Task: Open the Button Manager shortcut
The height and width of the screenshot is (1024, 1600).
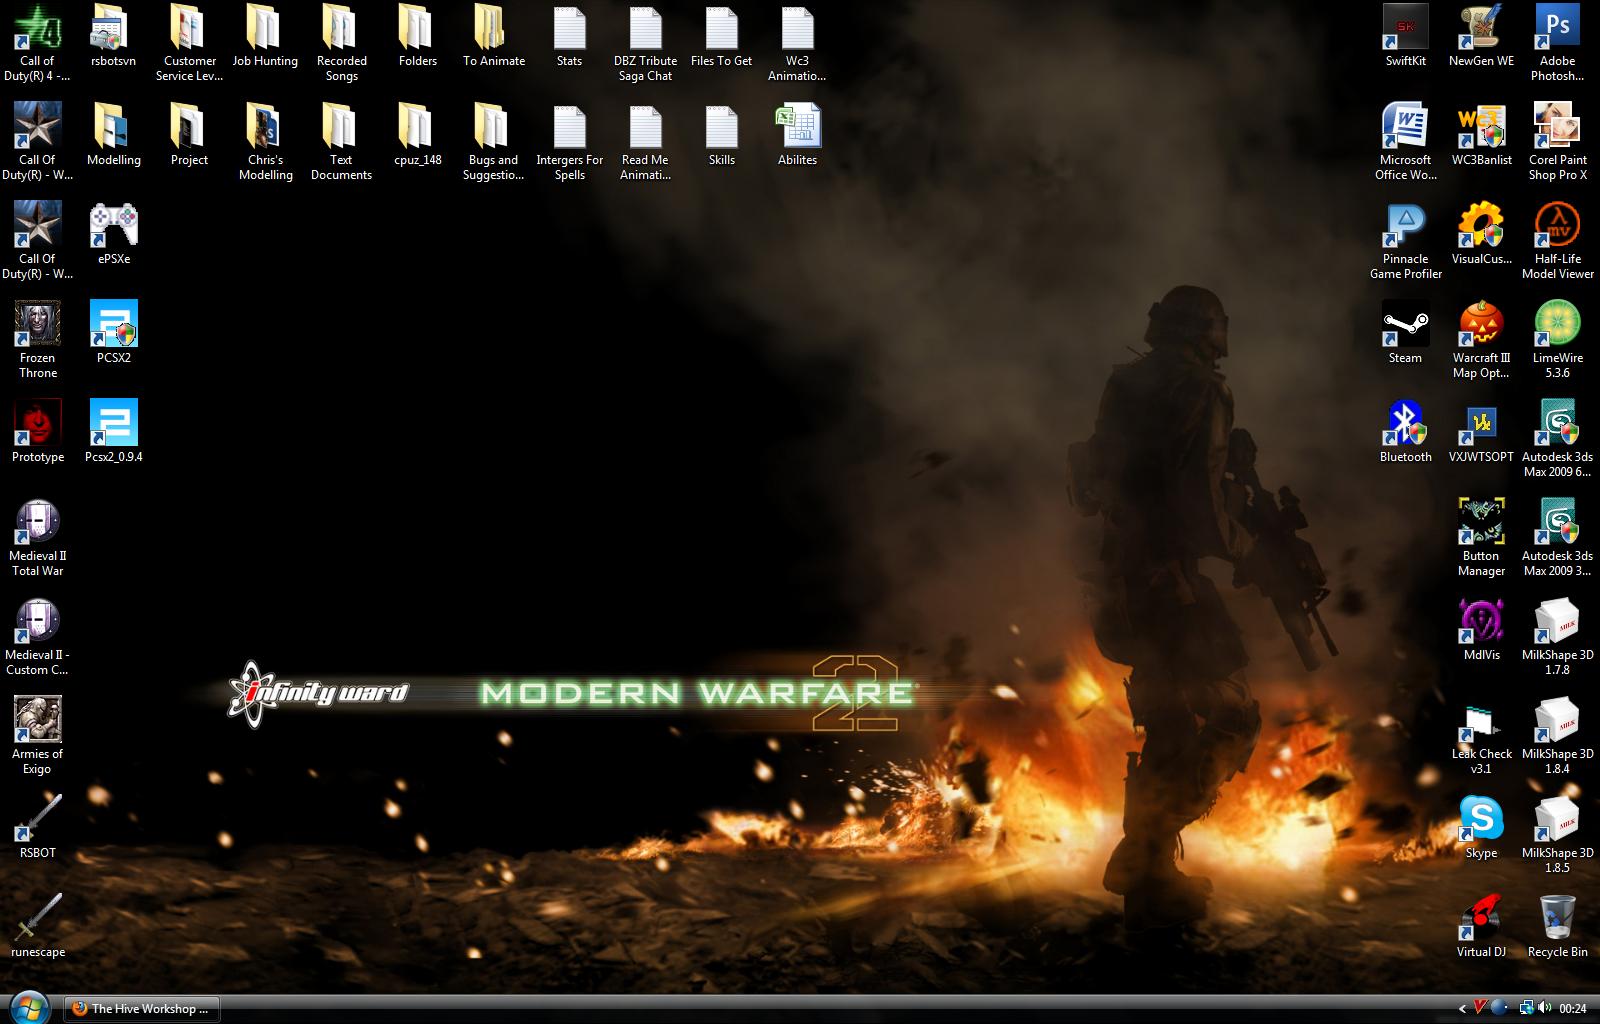Action: (1481, 538)
